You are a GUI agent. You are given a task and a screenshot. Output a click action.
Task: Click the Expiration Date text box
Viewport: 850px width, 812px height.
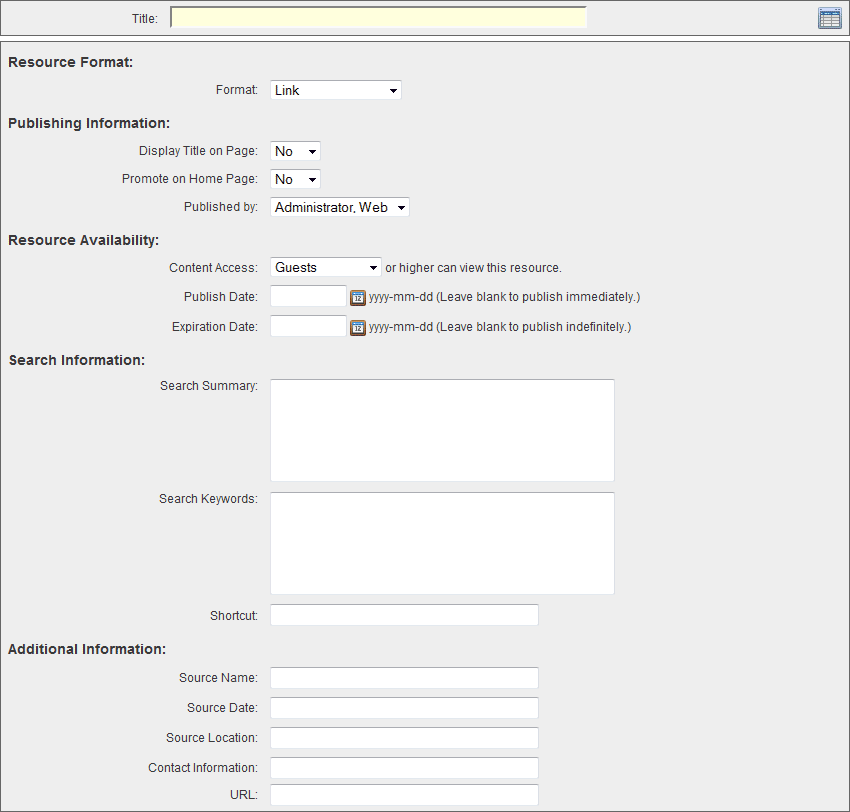point(307,326)
